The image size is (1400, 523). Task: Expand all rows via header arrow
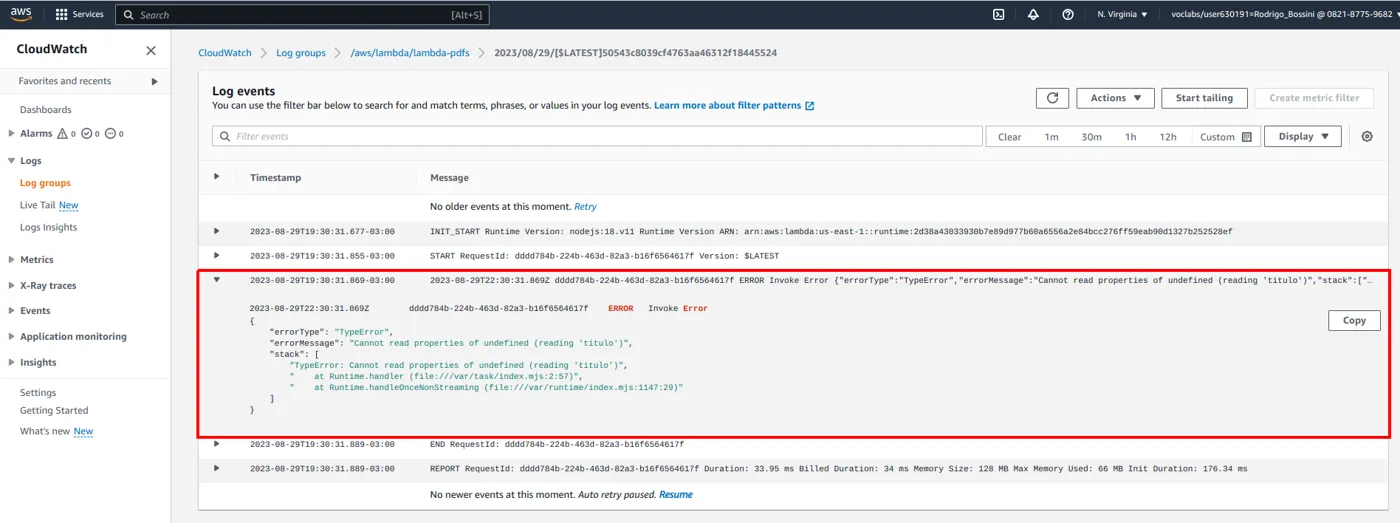point(216,177)
